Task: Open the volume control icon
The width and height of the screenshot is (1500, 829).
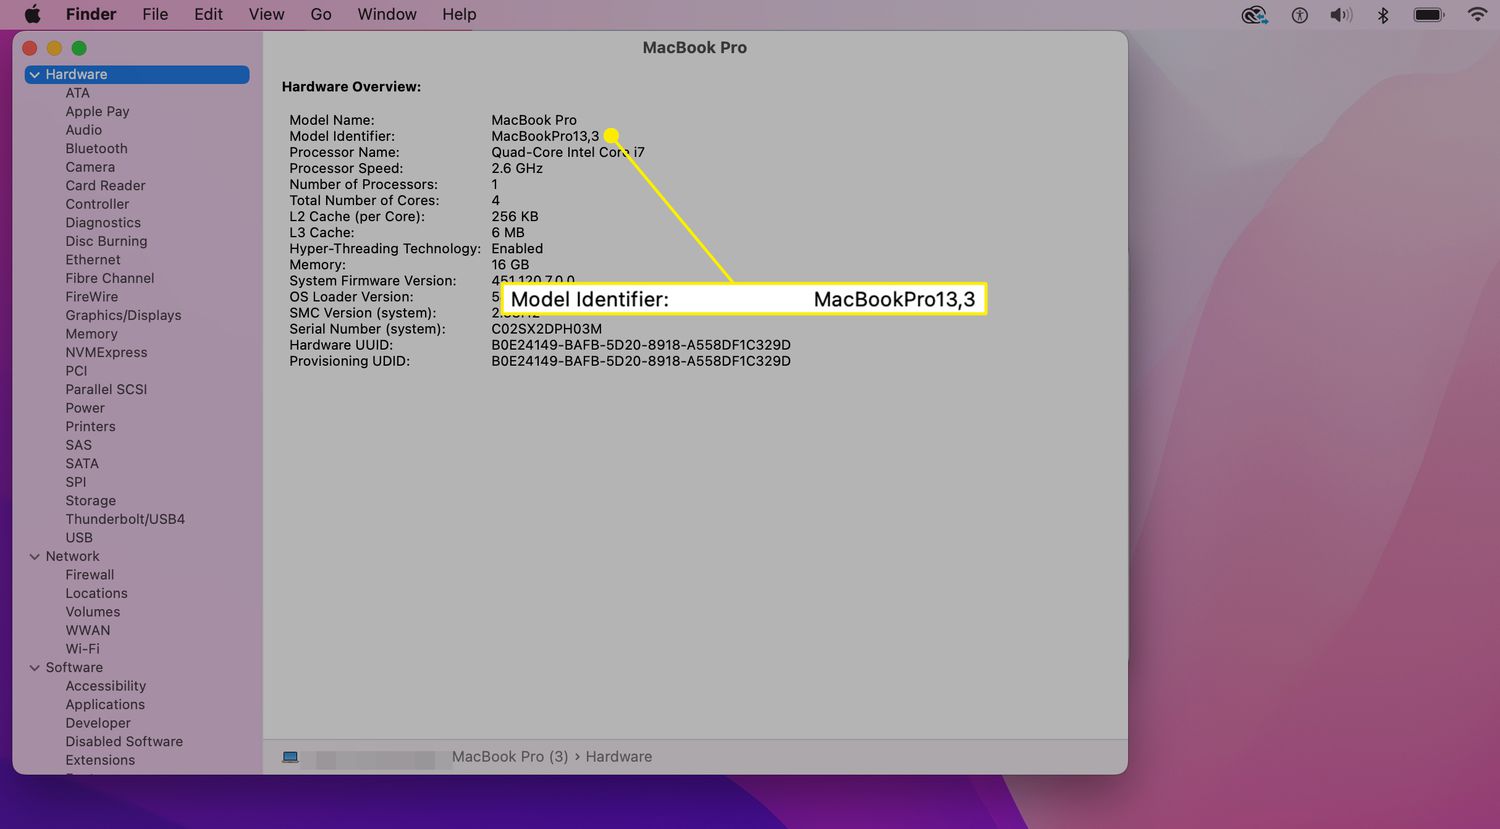Action: (1340, 14)
